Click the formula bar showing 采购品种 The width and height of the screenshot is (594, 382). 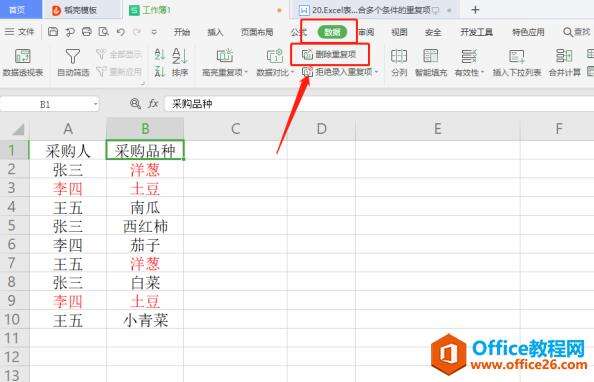tap(379, 103)
